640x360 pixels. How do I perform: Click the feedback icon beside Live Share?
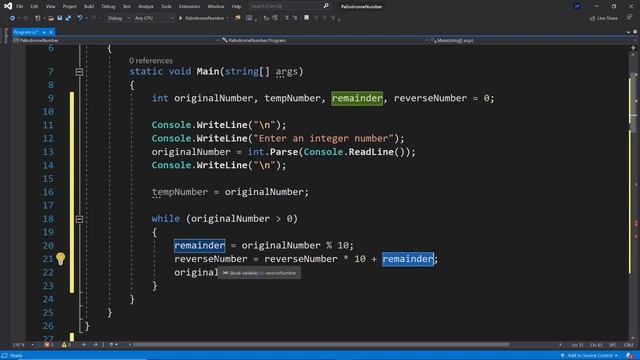coord(629,18)
